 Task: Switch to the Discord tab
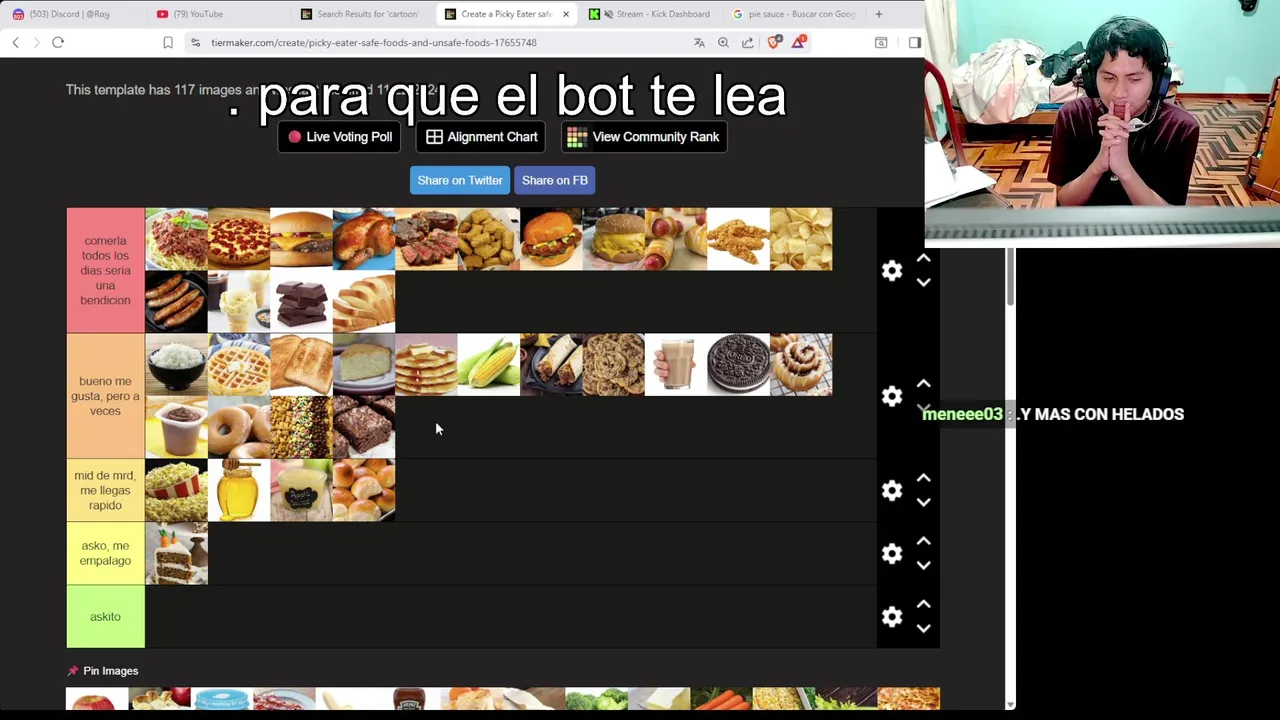click(68, 14)
